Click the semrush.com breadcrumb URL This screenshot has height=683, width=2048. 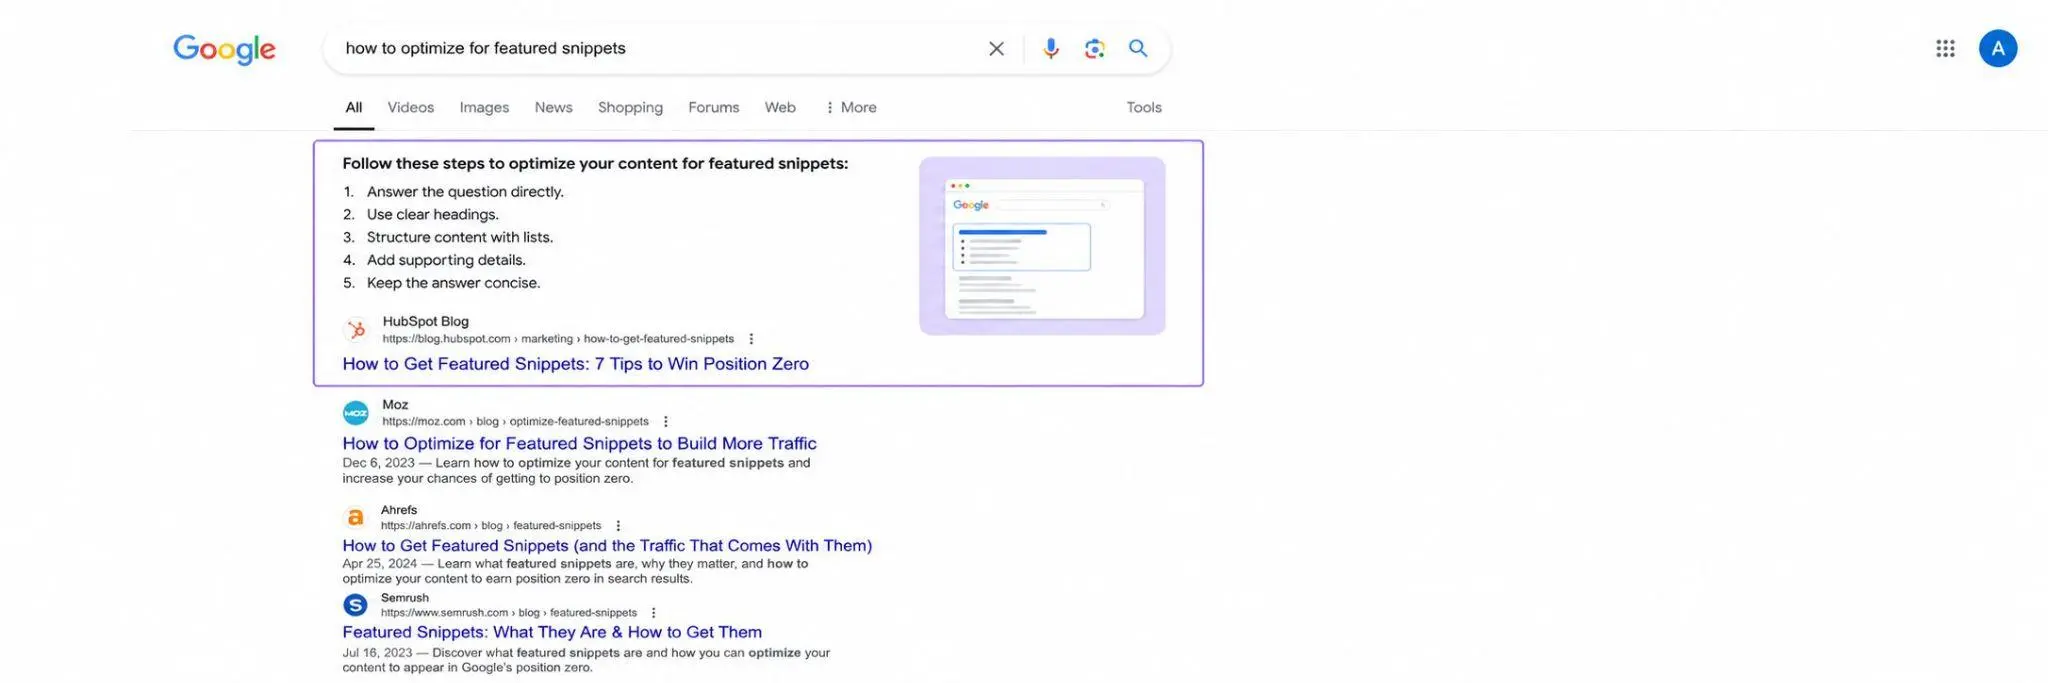(x=509, y=613)
